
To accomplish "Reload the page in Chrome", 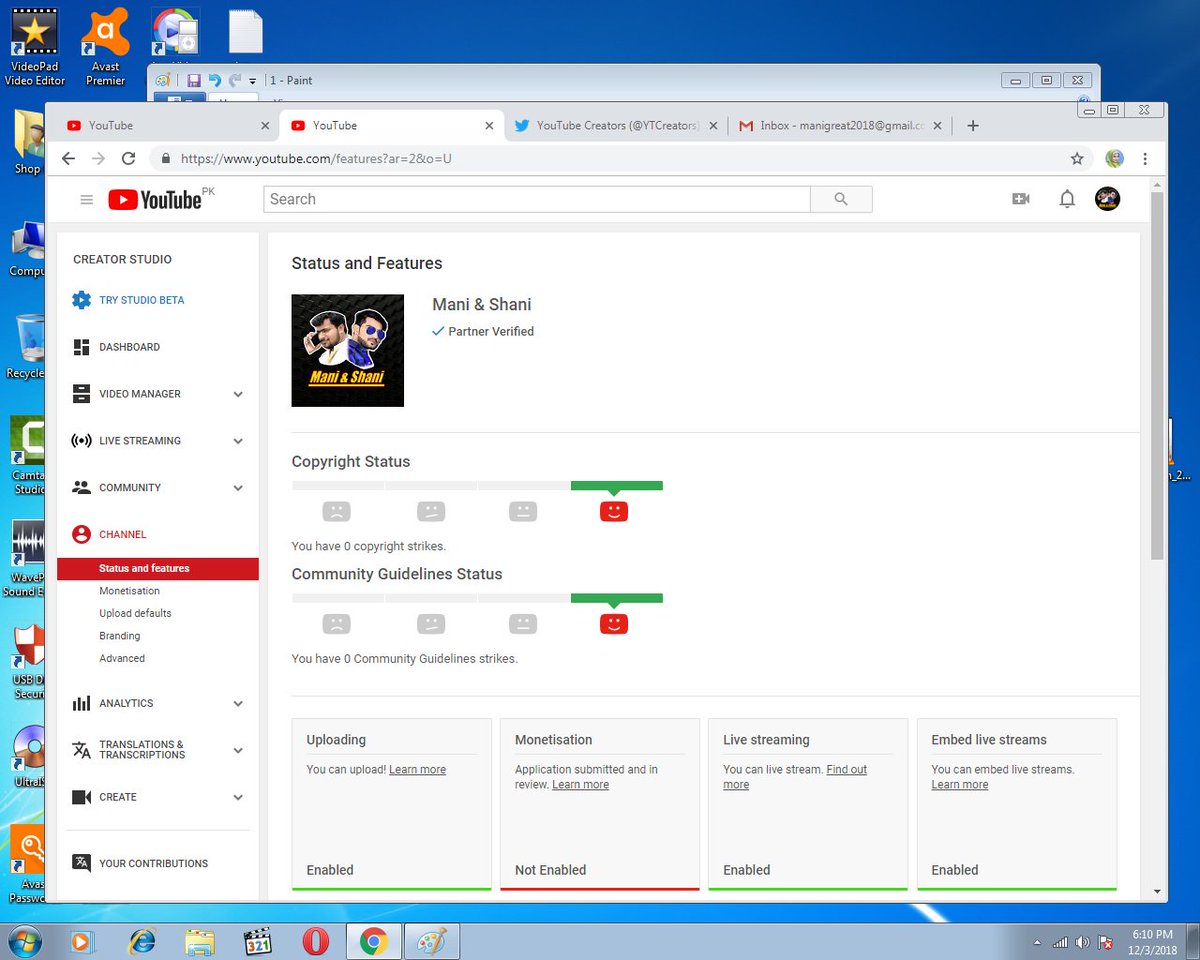I will 128,158.
